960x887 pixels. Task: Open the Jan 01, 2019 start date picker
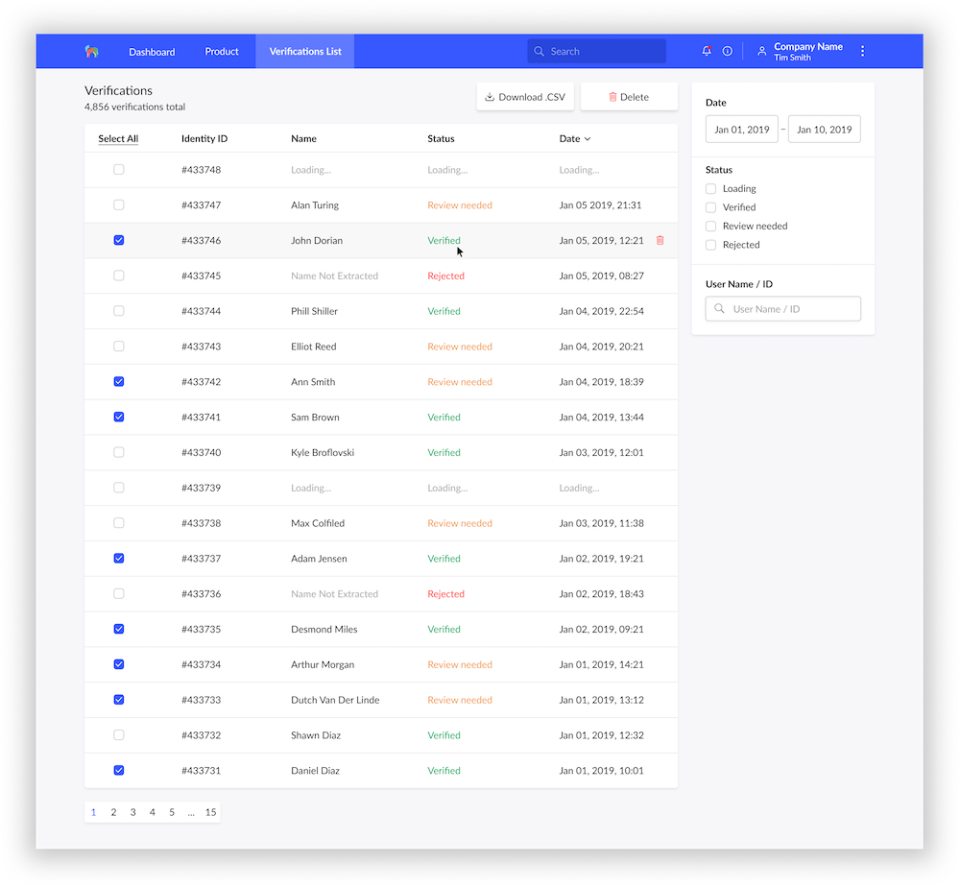click(741, 129)
